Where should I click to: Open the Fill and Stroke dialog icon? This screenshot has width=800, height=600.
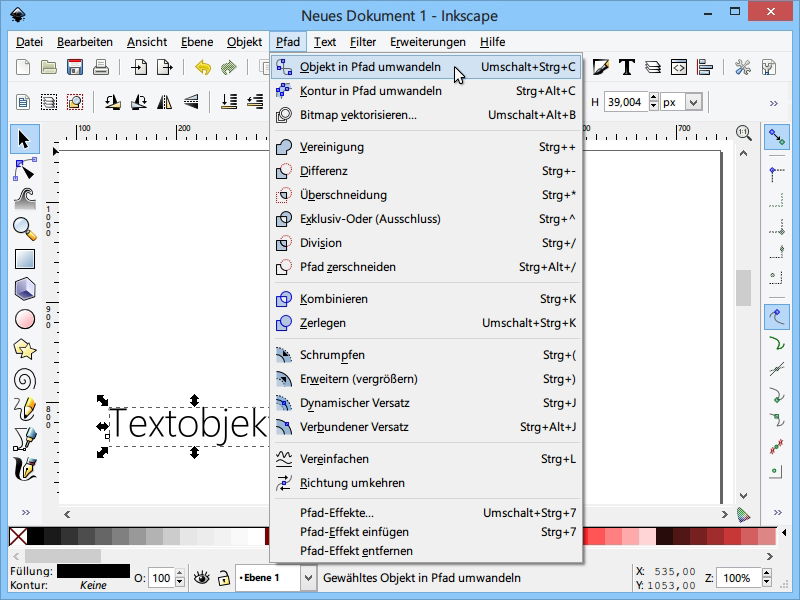(x=601, y=67)
